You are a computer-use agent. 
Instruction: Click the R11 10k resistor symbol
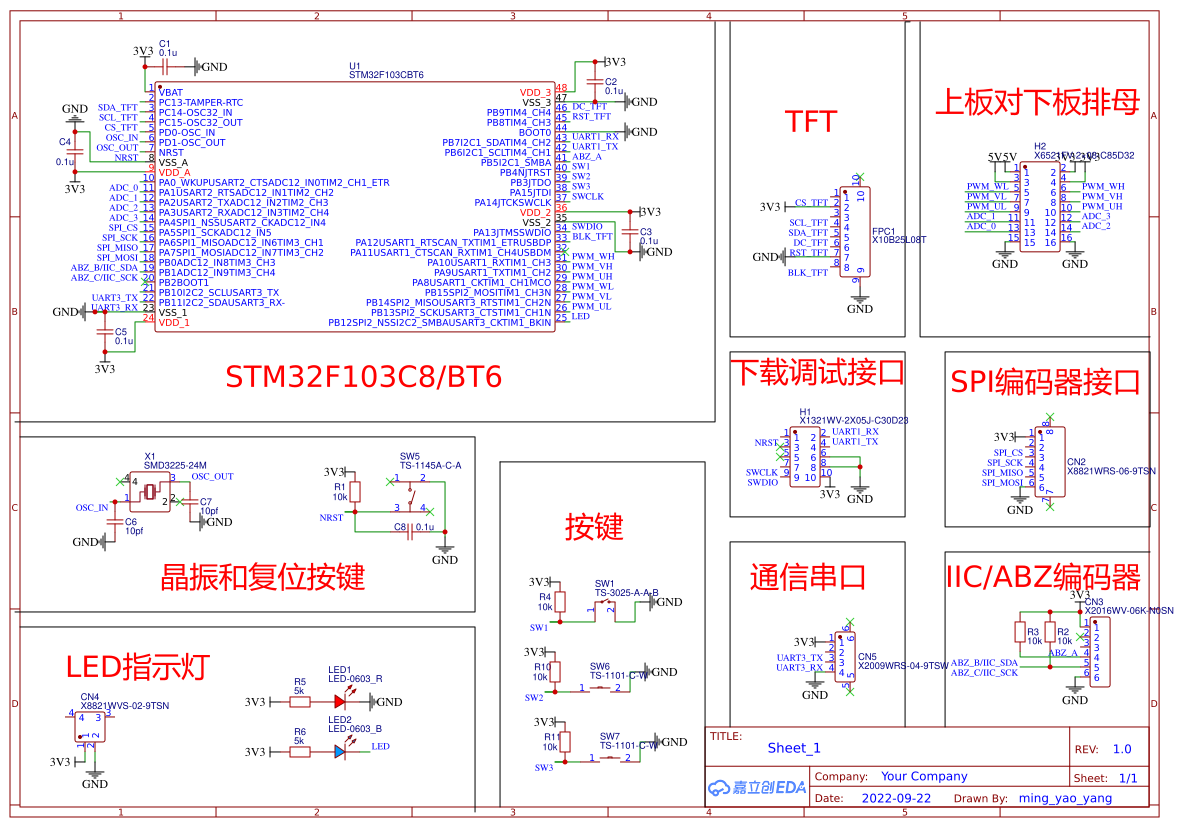pos(565,742)
